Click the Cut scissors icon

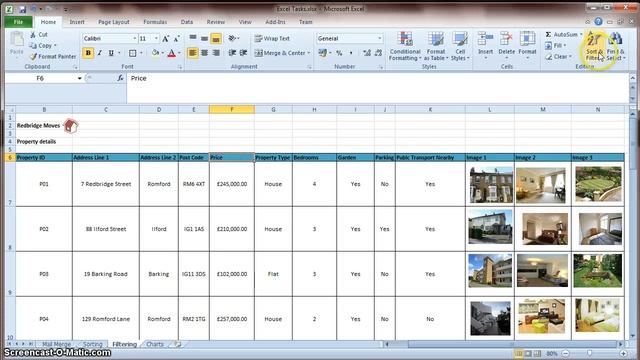click(33, 35)
